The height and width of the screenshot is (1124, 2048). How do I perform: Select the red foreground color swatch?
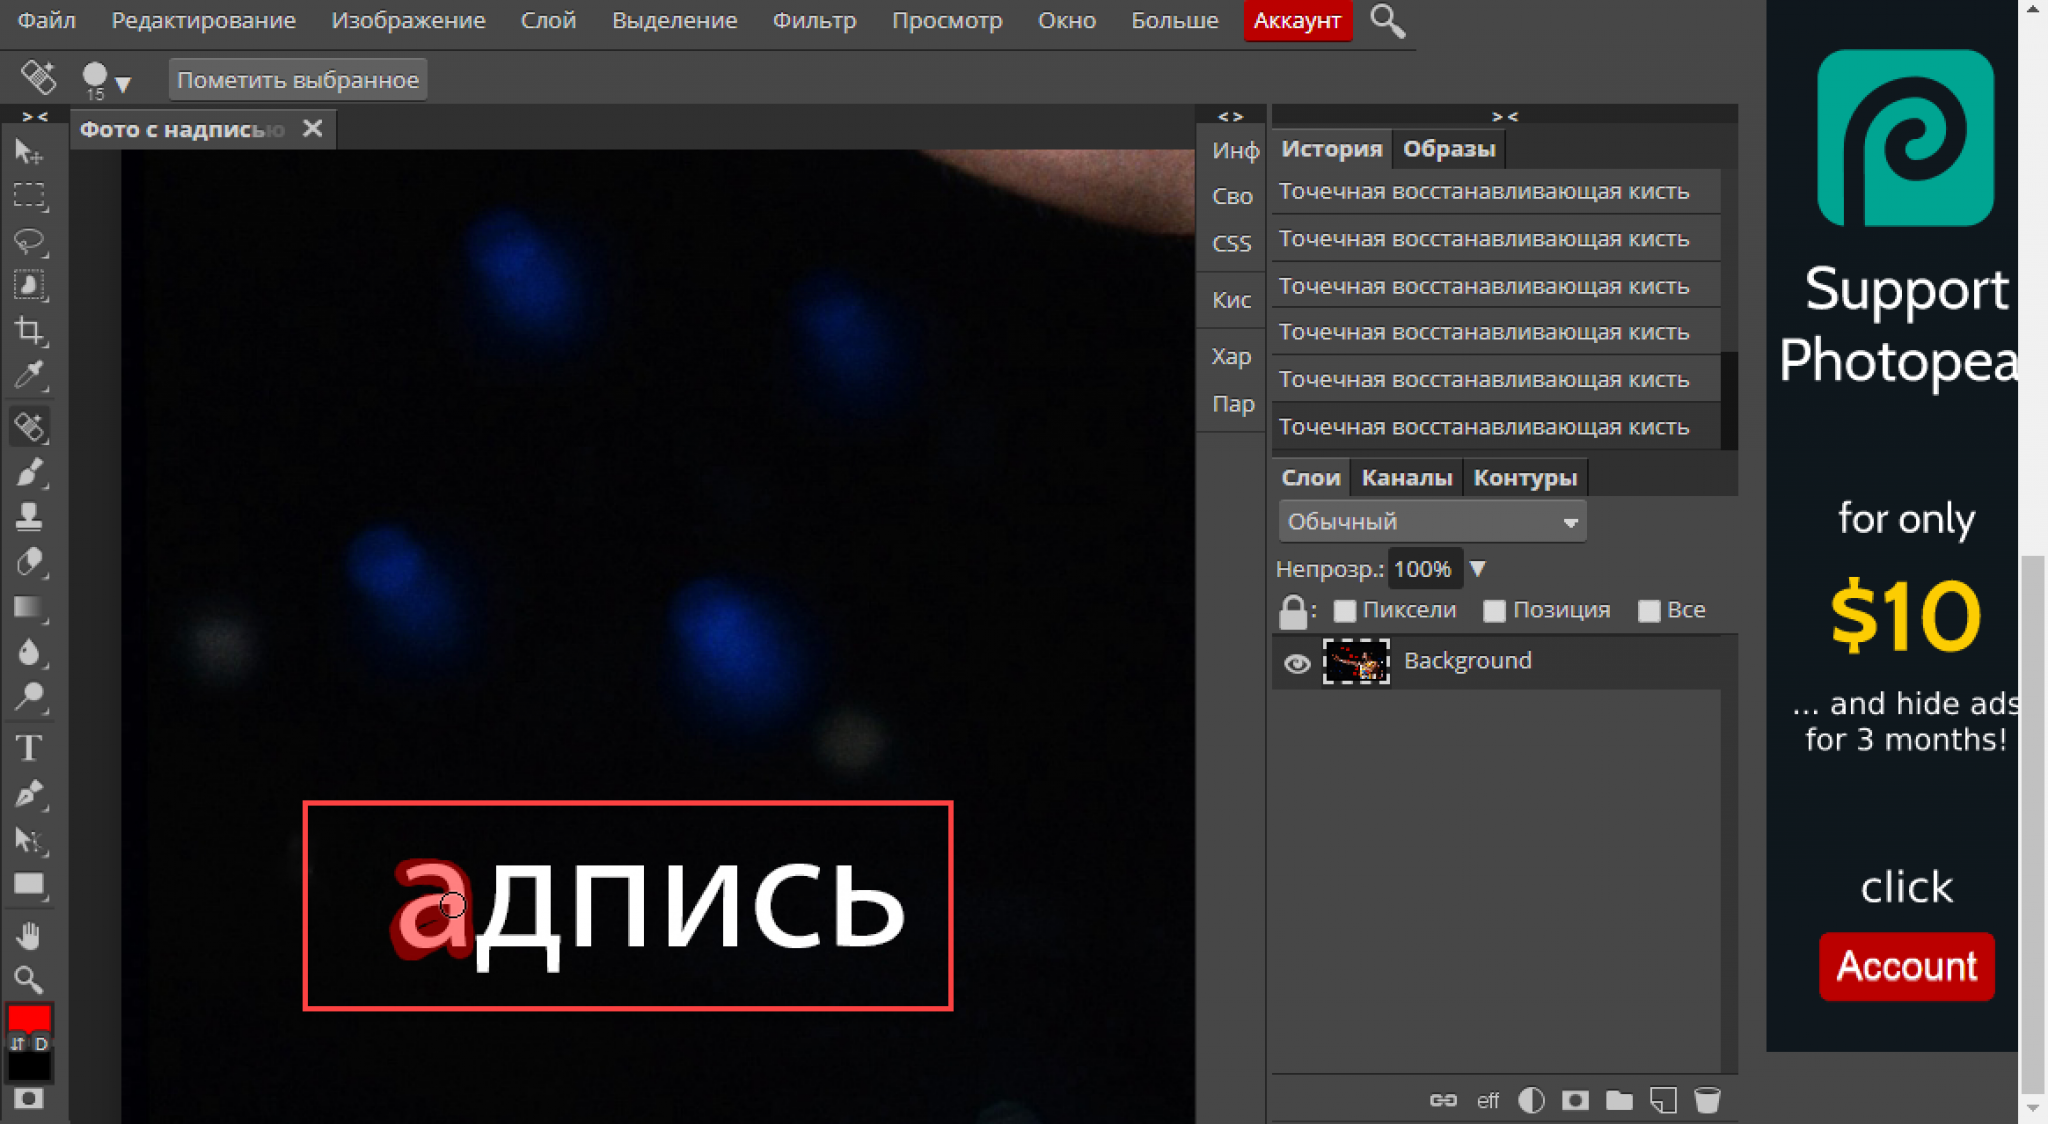pyautogui.click(x=28, y=1020)
